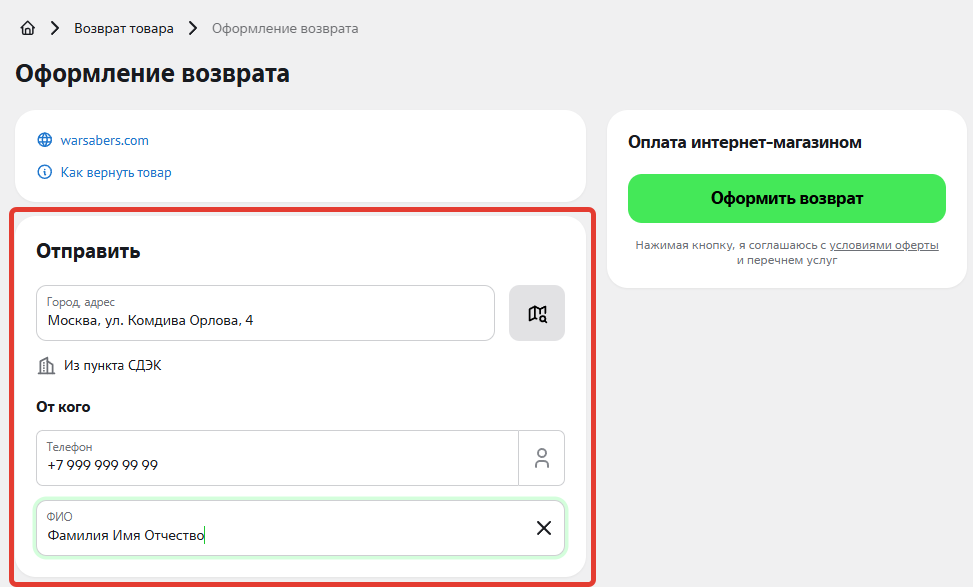
Task: Clear the ФИО field with X
Action: [x=543, y=528]
